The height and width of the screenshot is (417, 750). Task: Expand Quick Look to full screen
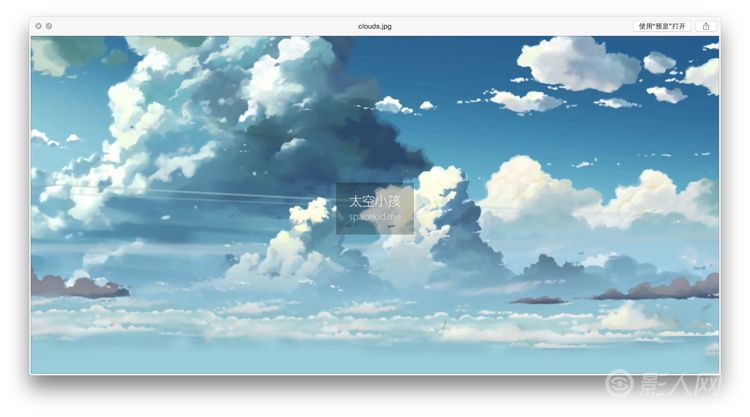click(49, 26)
